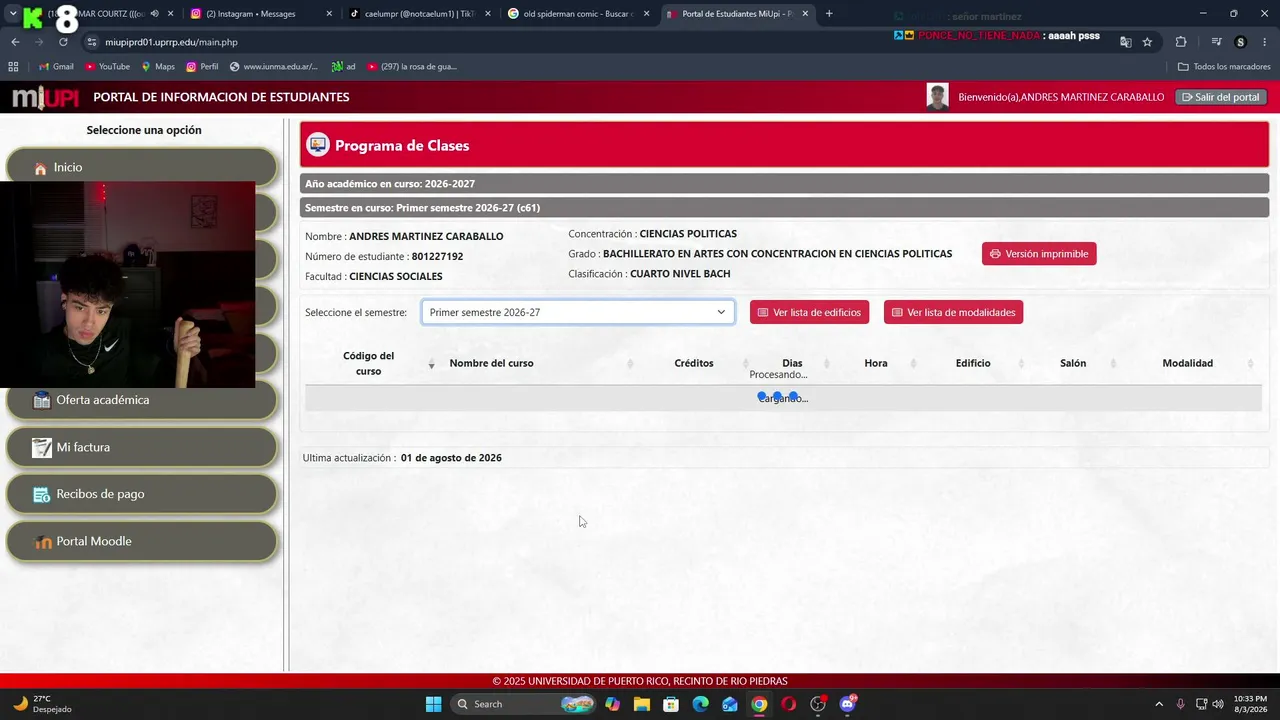Open File Explorer from the taskbar
The height and width of the screenshot is (720, 1280).
[642, 704]
